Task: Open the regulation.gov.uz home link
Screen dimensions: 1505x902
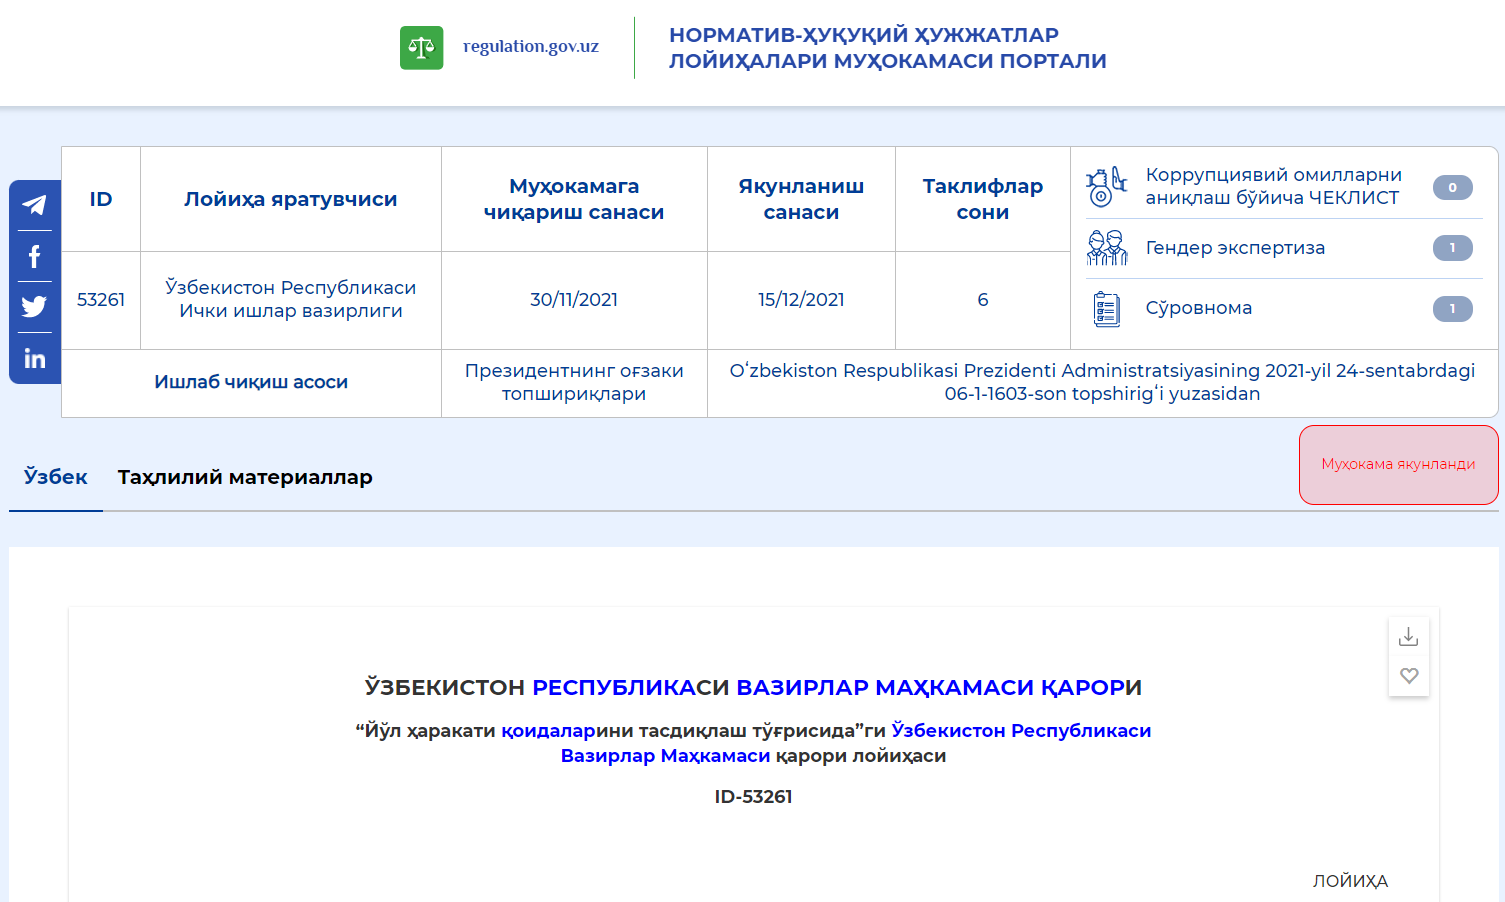Action: 530,46
